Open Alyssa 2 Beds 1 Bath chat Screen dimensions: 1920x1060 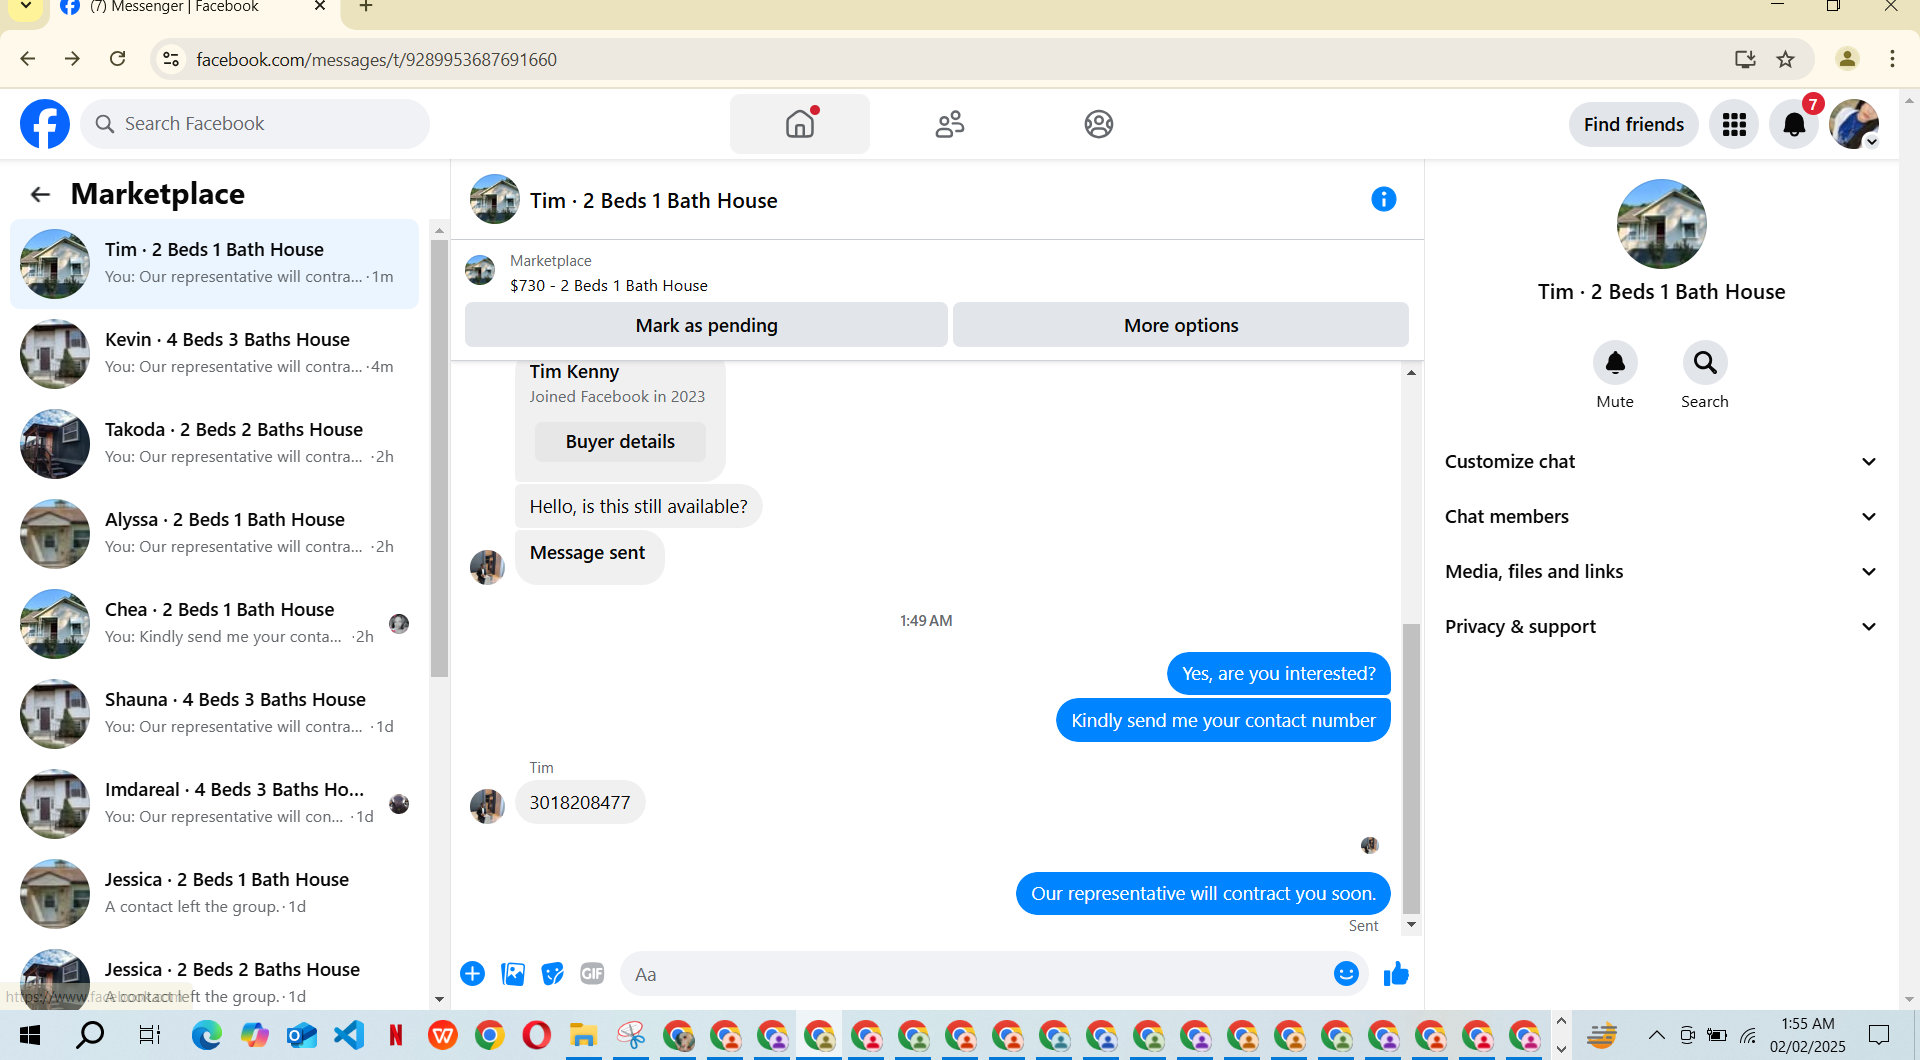[214, 533]
